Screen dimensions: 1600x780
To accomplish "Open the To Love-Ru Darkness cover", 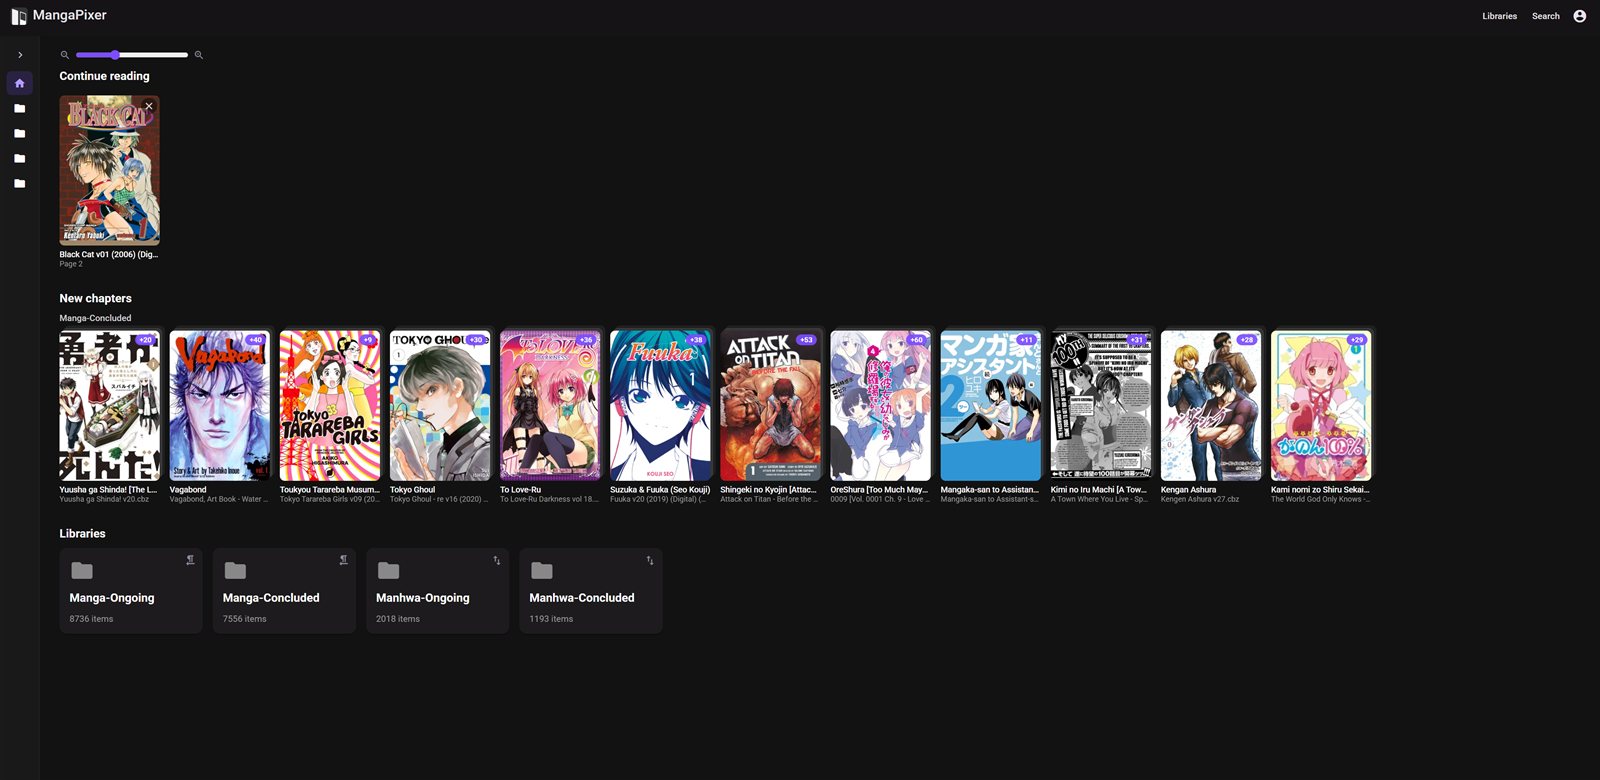I will [x=550, y=406].
